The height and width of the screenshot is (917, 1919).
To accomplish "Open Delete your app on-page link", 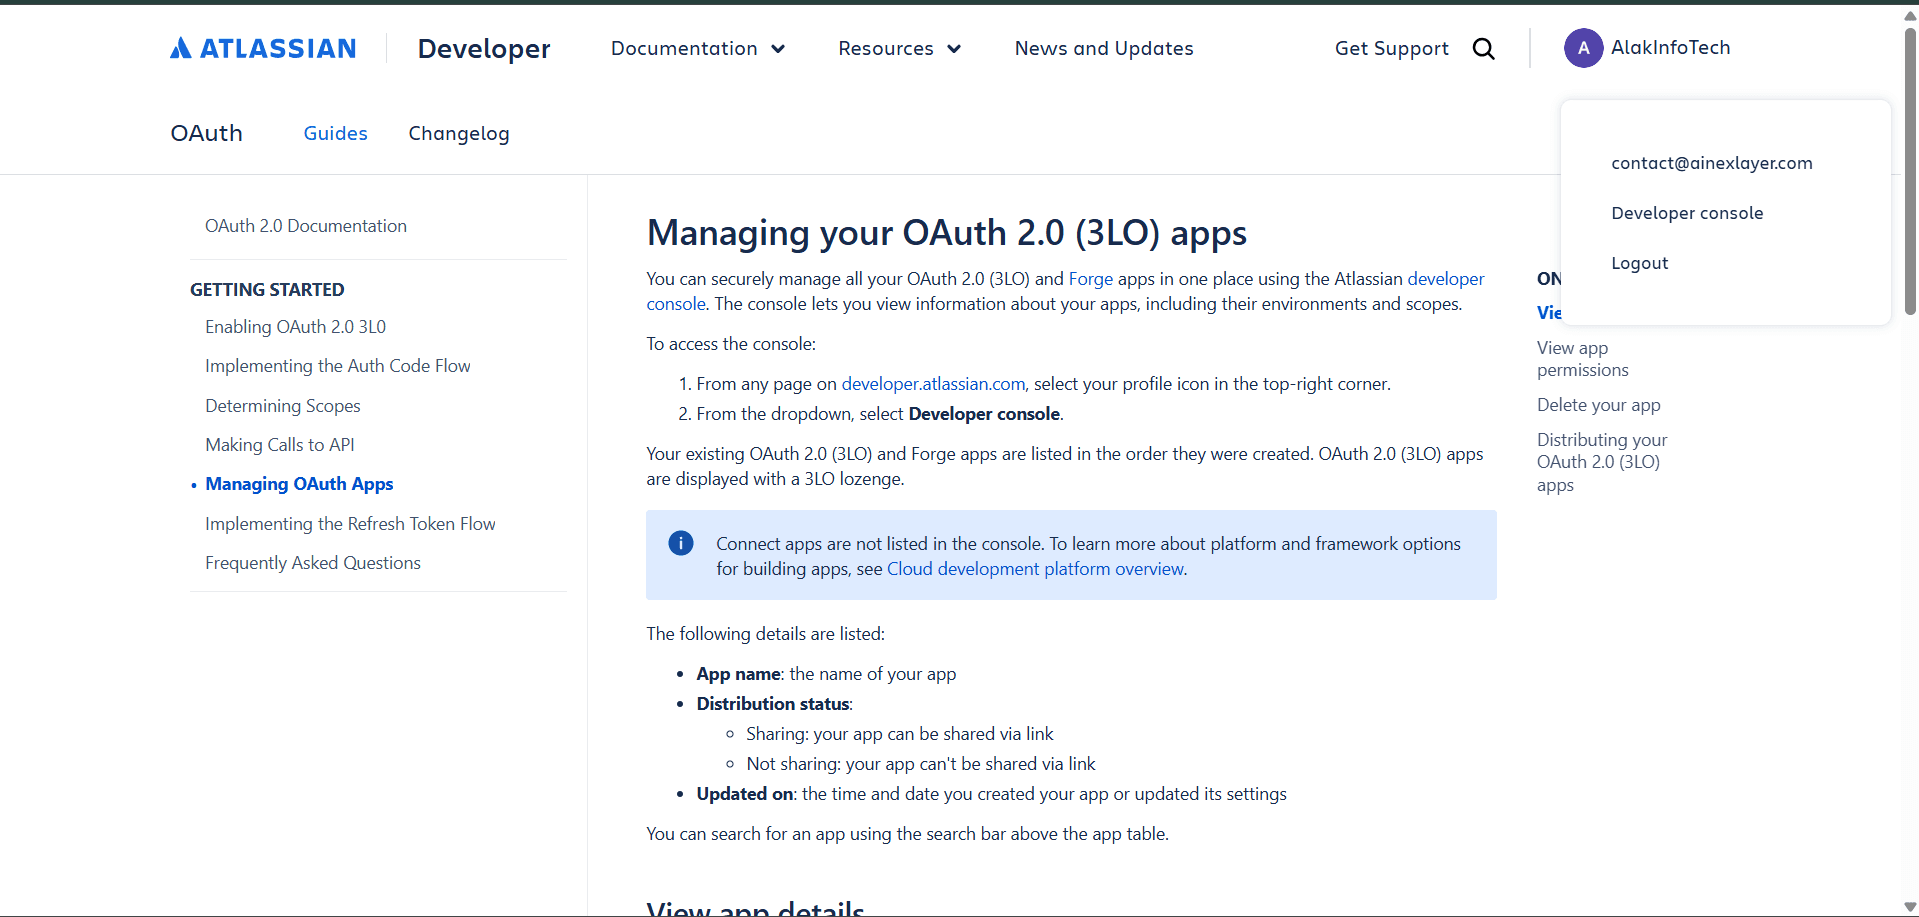I will coord(1598,404).
